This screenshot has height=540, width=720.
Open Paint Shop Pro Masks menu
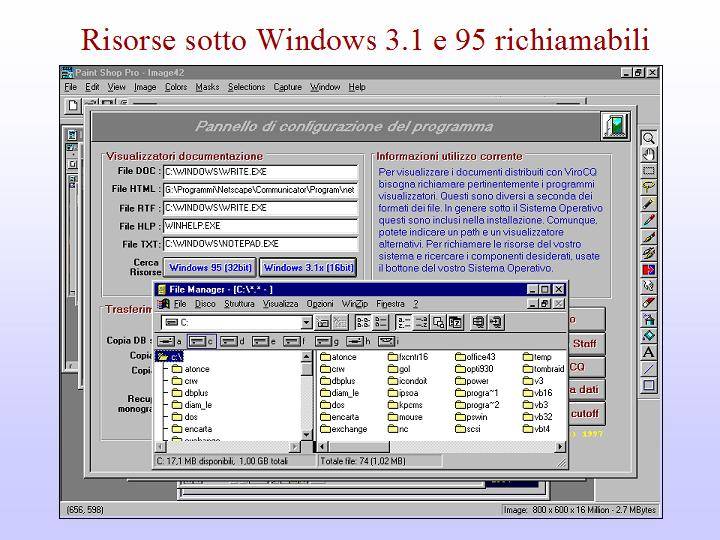click(207, 87)
